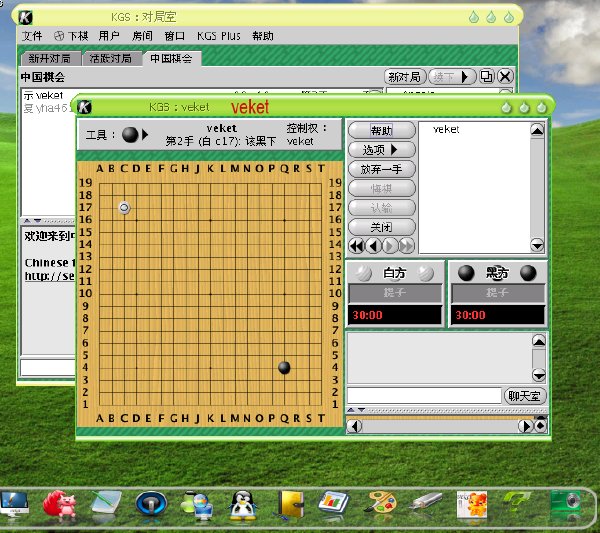This screenshot has width=600, height=533.
Task: Open the 用户 menu
Action: click(x=109, y=36)
